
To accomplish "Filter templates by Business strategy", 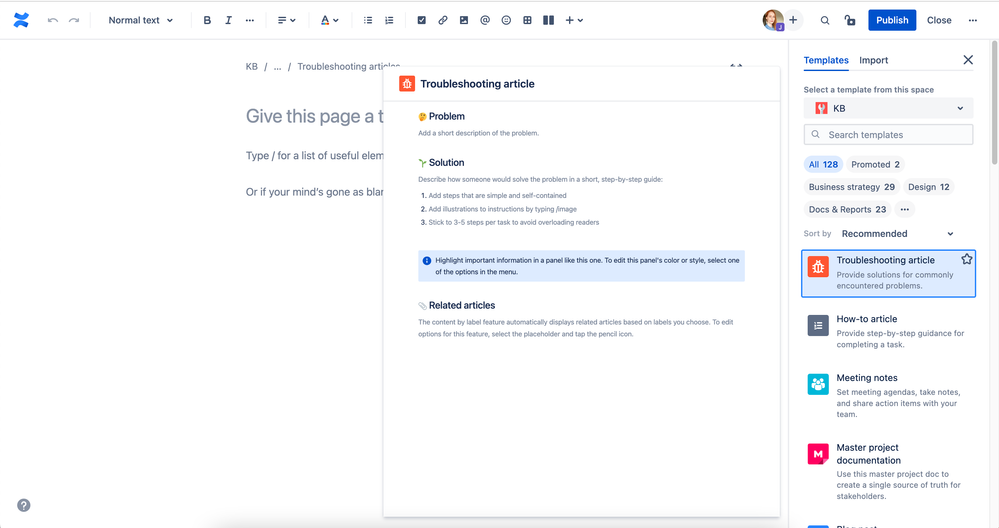I will pyautogui.click(x=851, y=187).
